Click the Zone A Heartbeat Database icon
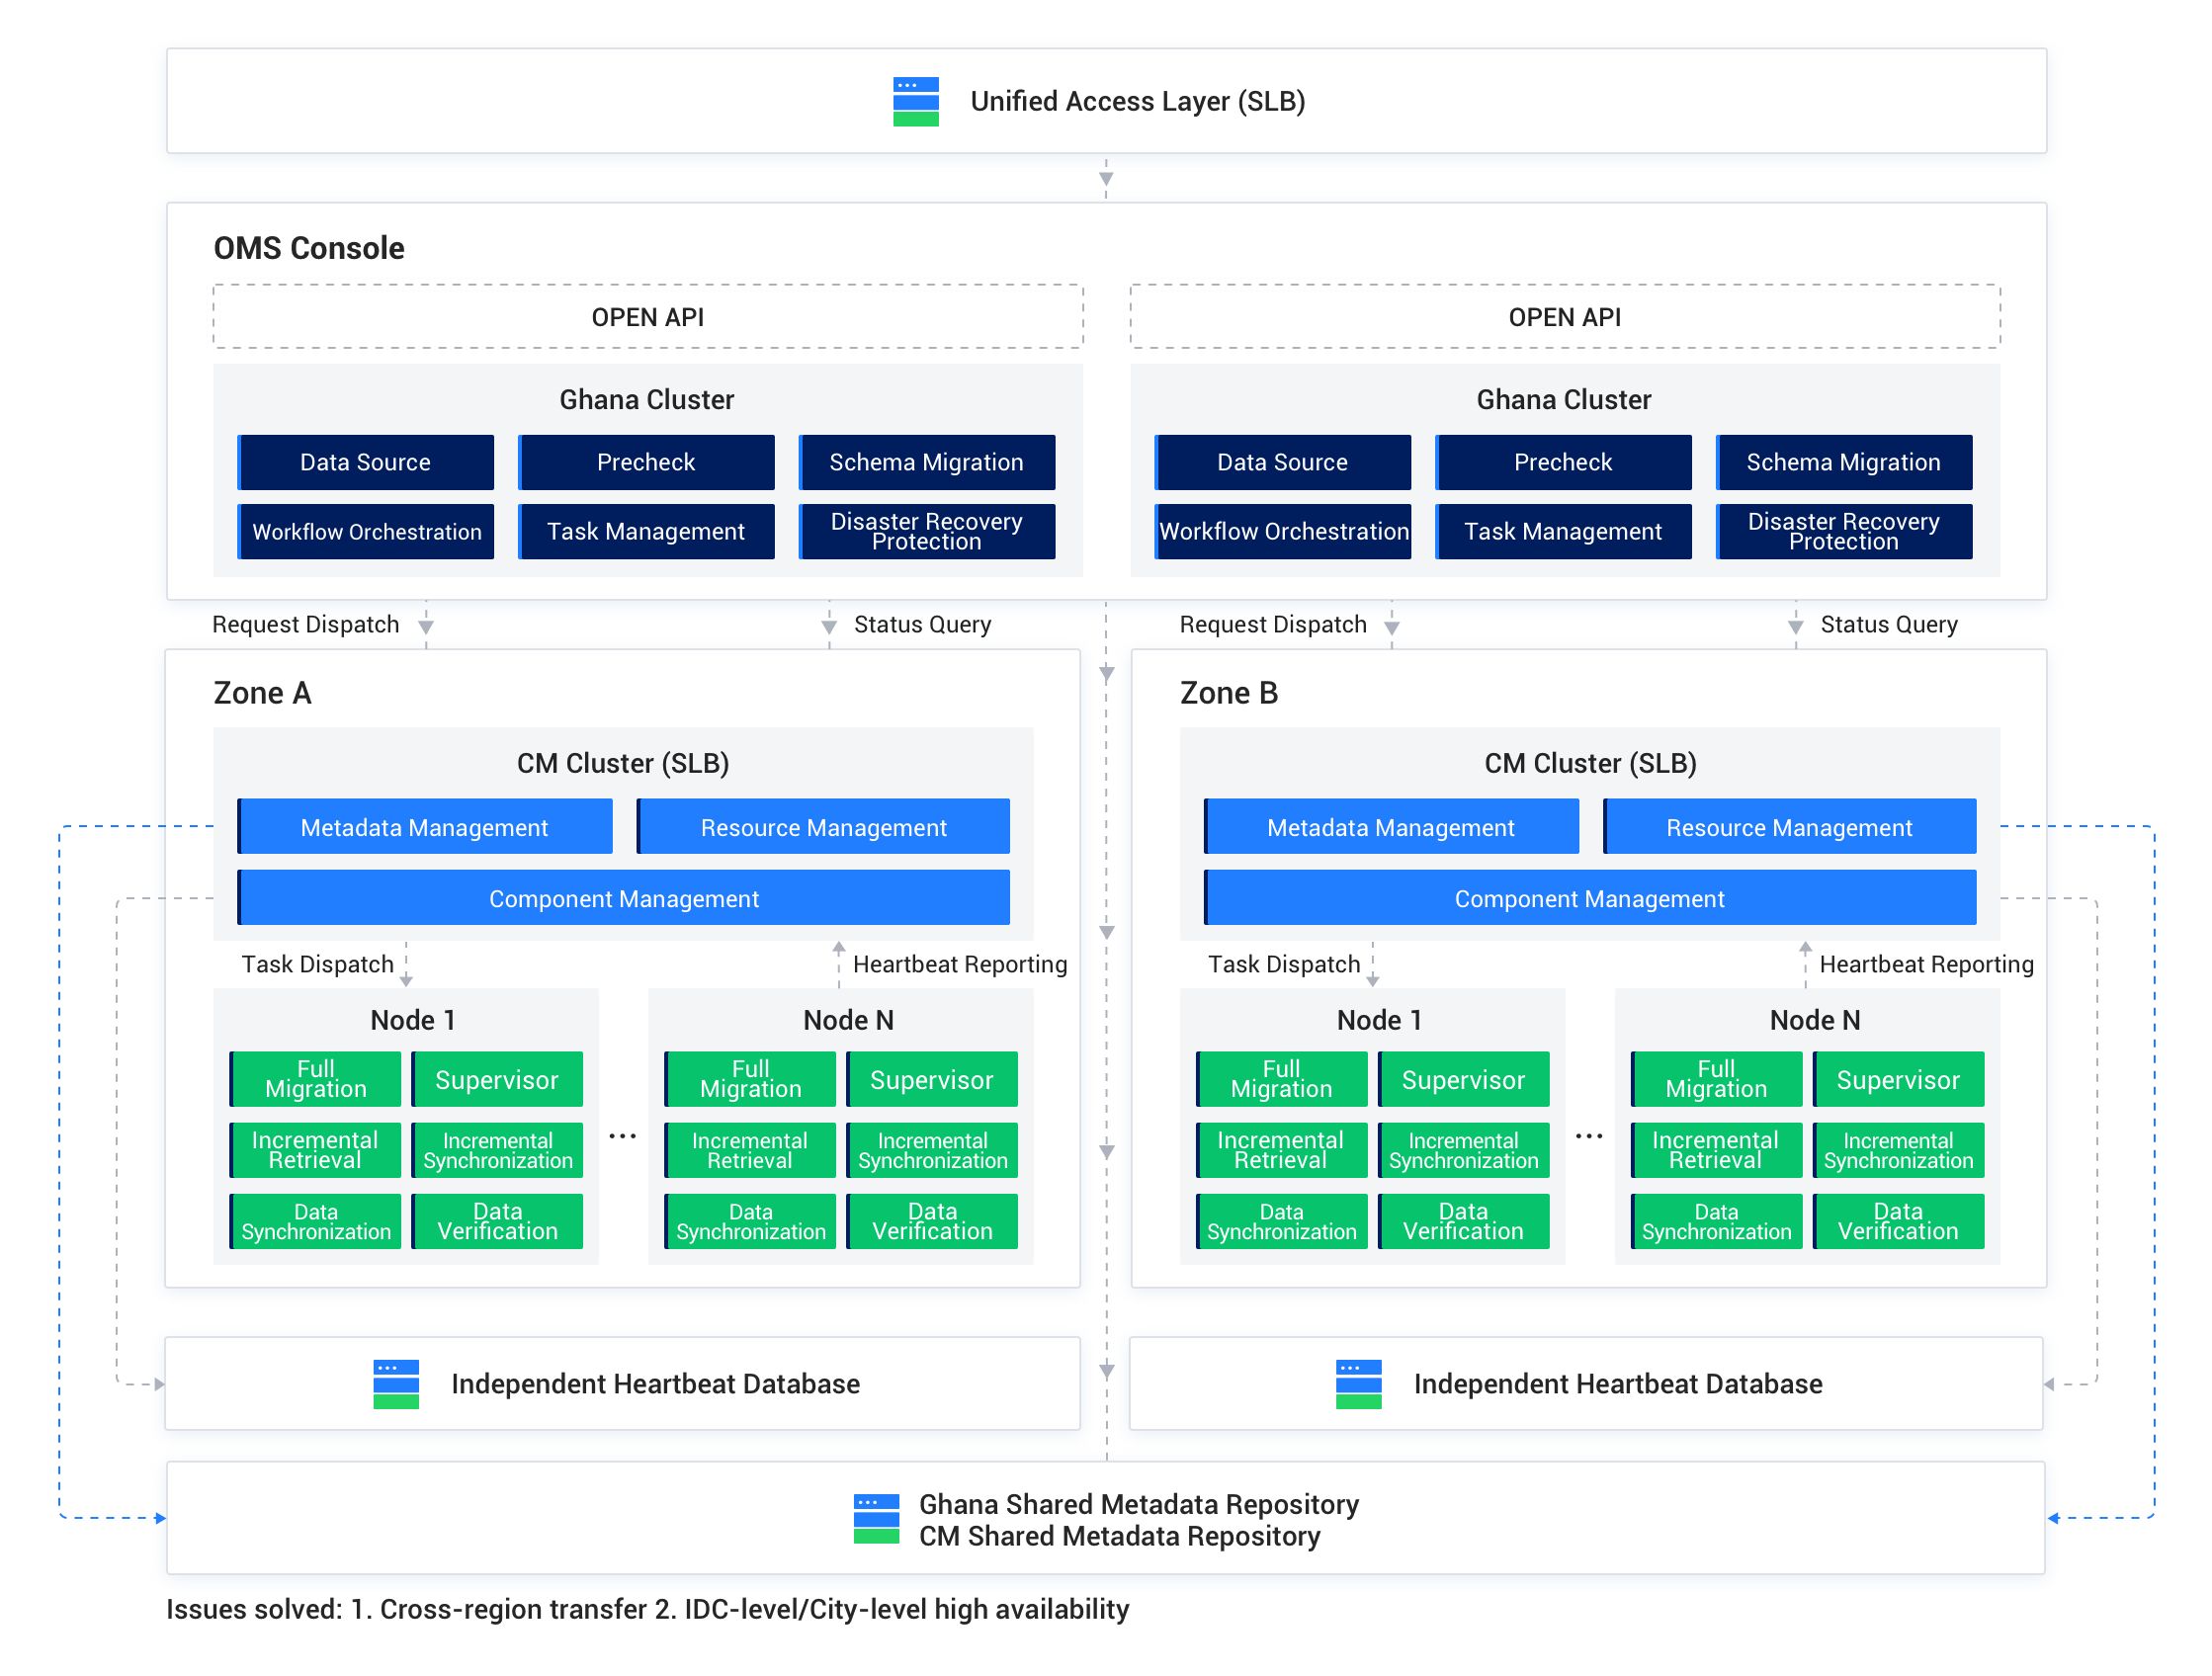Image resolution: width=2212 pixels, height=1676 pixels. pyautogui.click(x=396, y=1384)
